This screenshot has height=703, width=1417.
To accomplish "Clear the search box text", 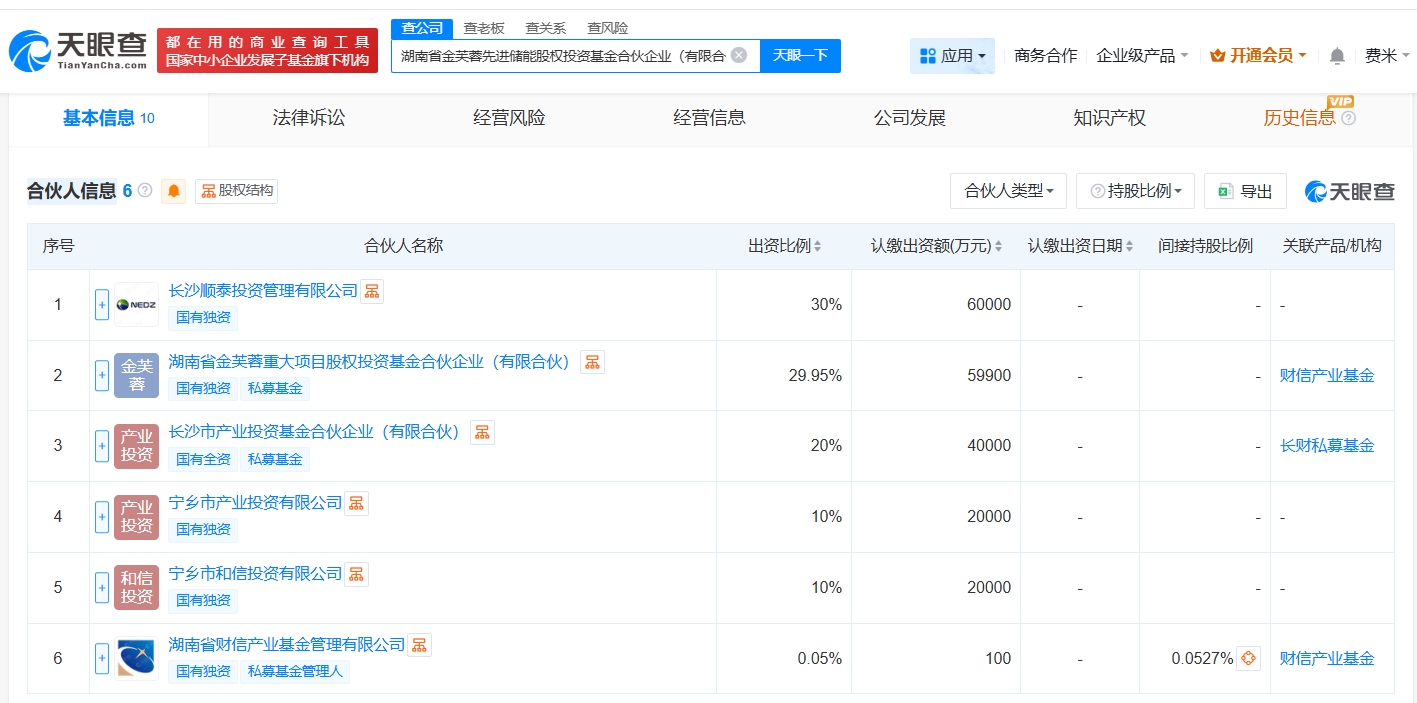I will 739,55.
